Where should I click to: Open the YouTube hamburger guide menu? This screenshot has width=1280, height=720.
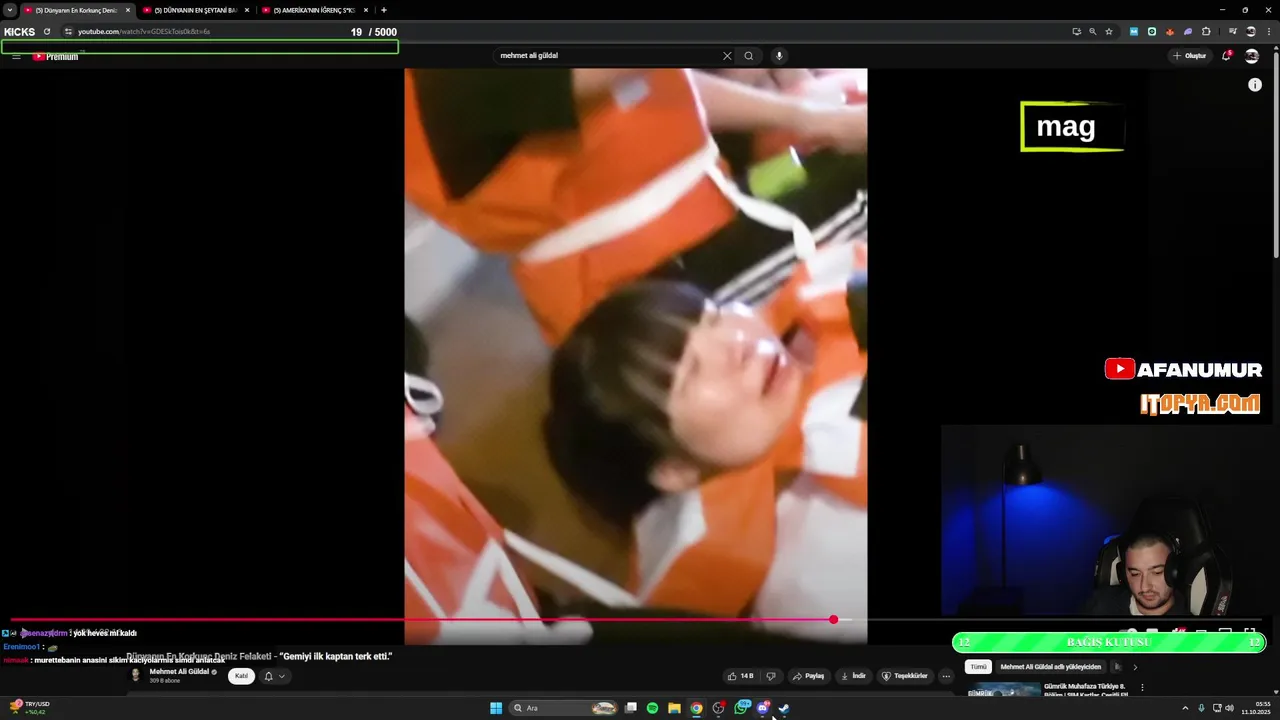16,56
